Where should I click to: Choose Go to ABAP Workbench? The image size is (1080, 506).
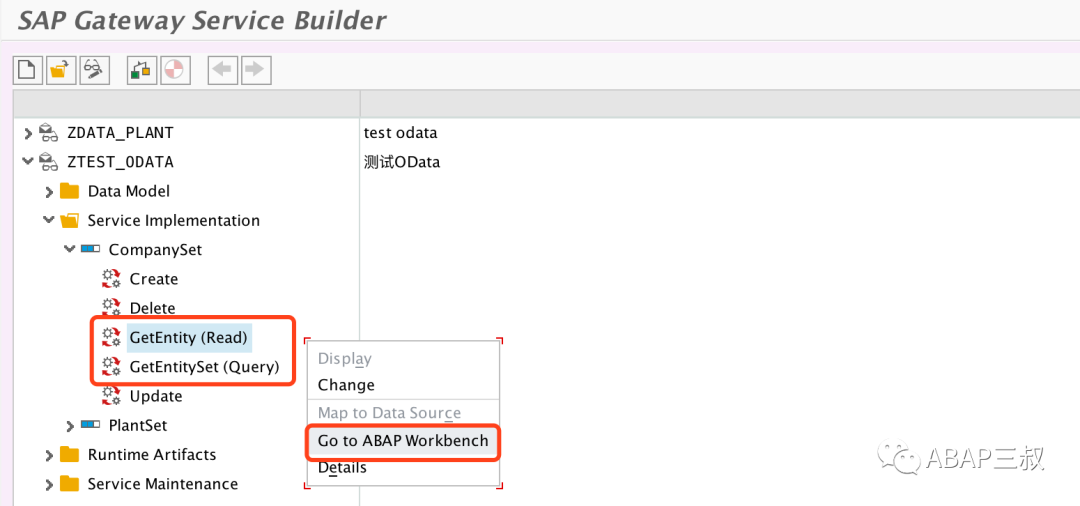[x=403, y=441]
